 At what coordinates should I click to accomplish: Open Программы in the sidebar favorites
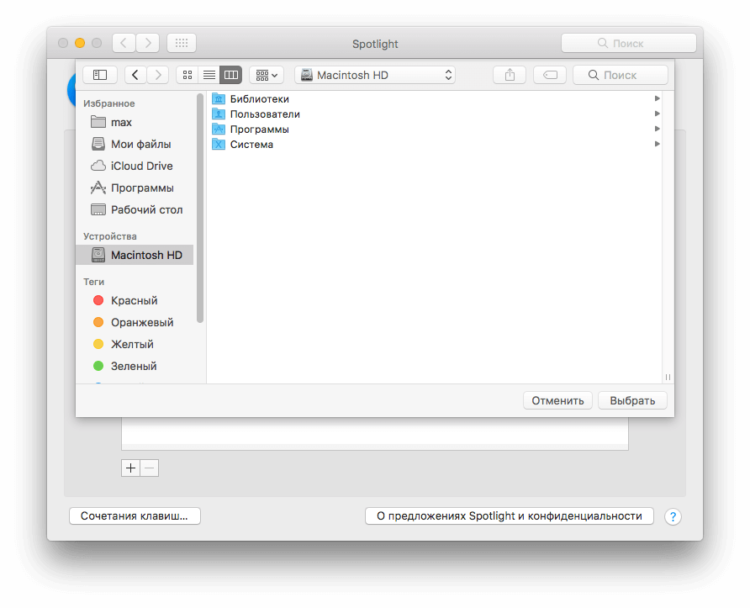click(135, 188)
